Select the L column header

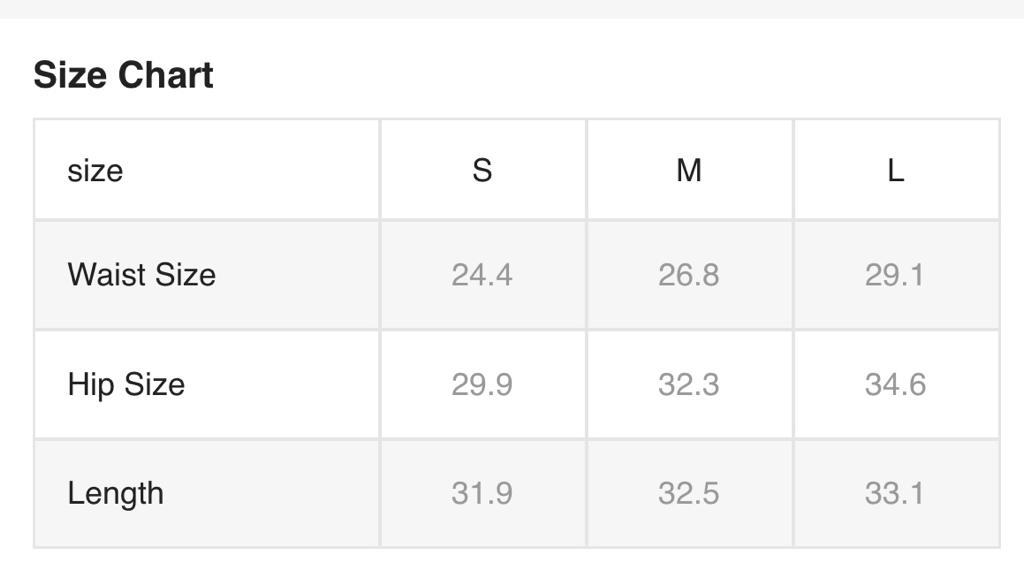[x=895, y=170]
